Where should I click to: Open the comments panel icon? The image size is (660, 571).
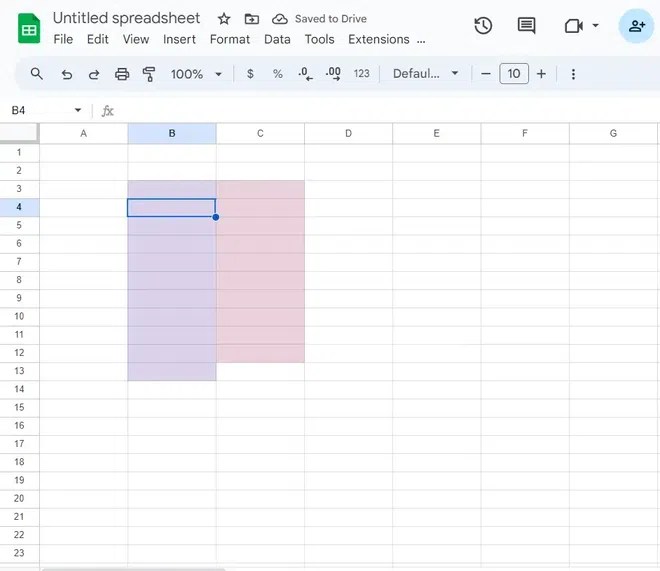coord(526,26)
